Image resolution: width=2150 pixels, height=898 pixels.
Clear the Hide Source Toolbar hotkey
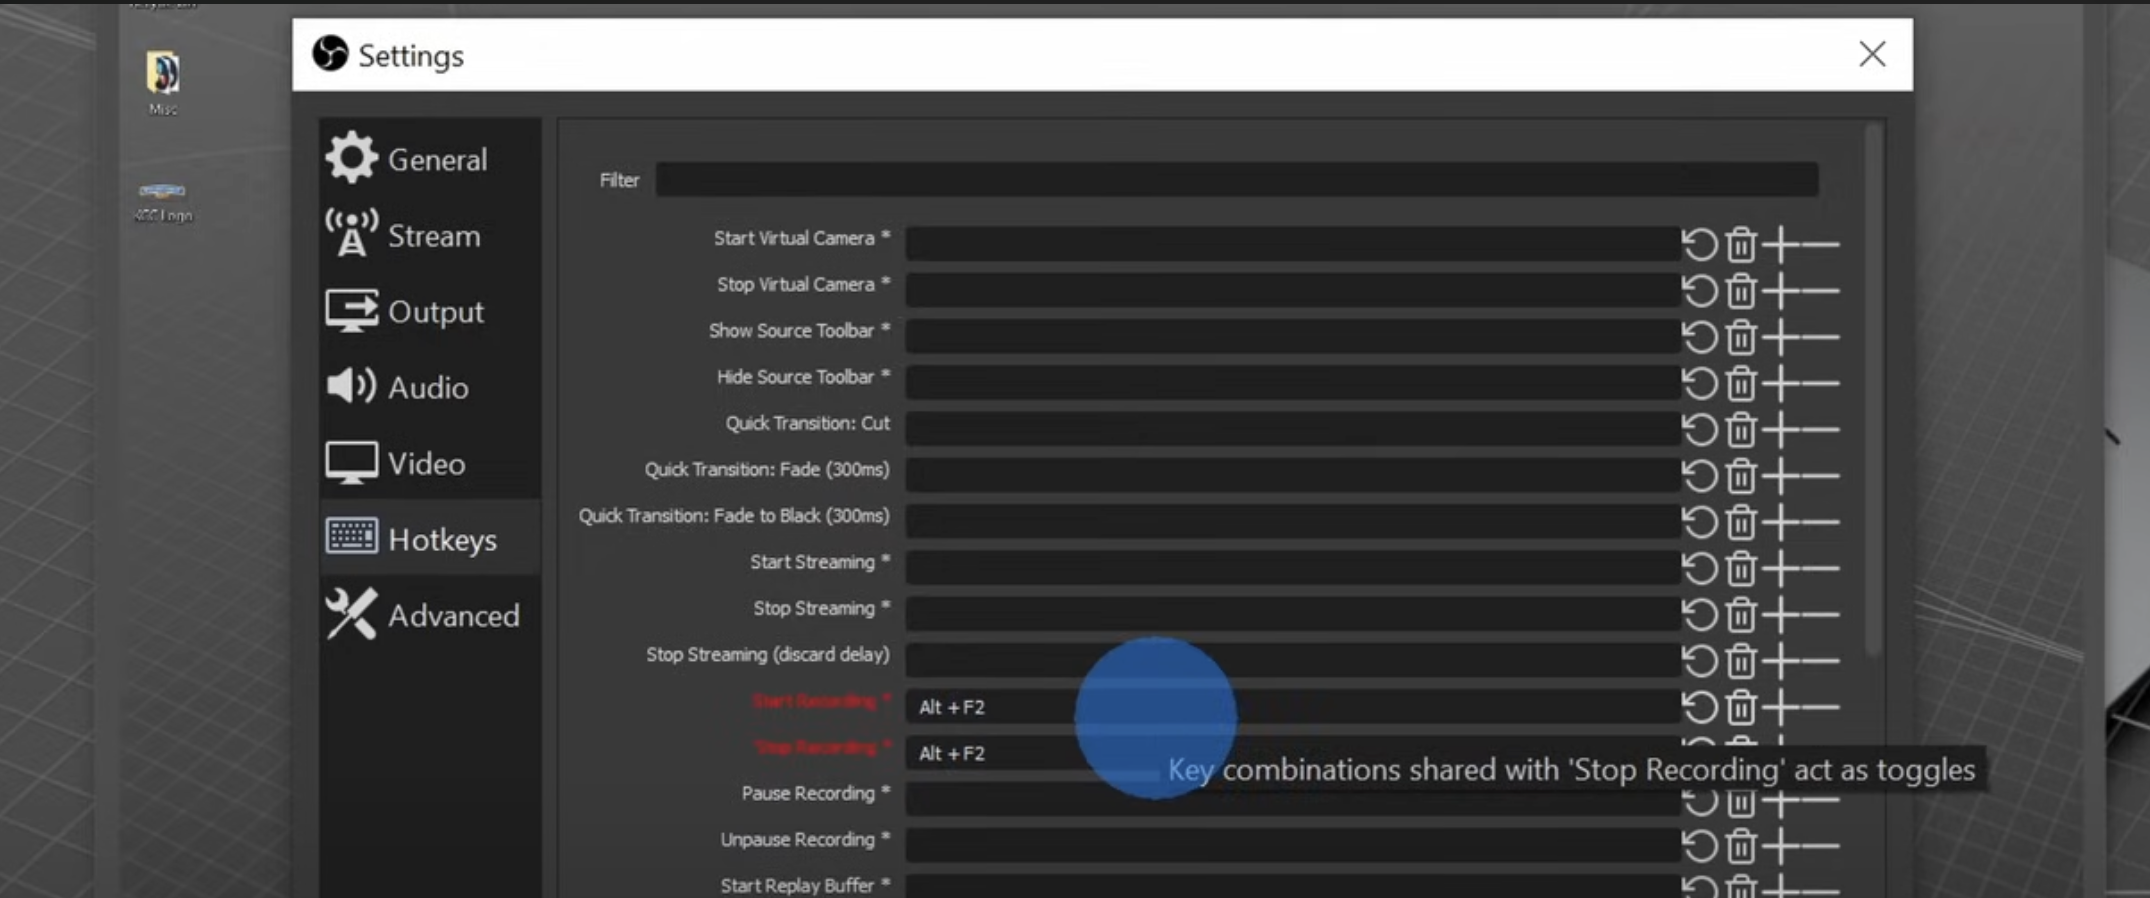click(1741, 383)
